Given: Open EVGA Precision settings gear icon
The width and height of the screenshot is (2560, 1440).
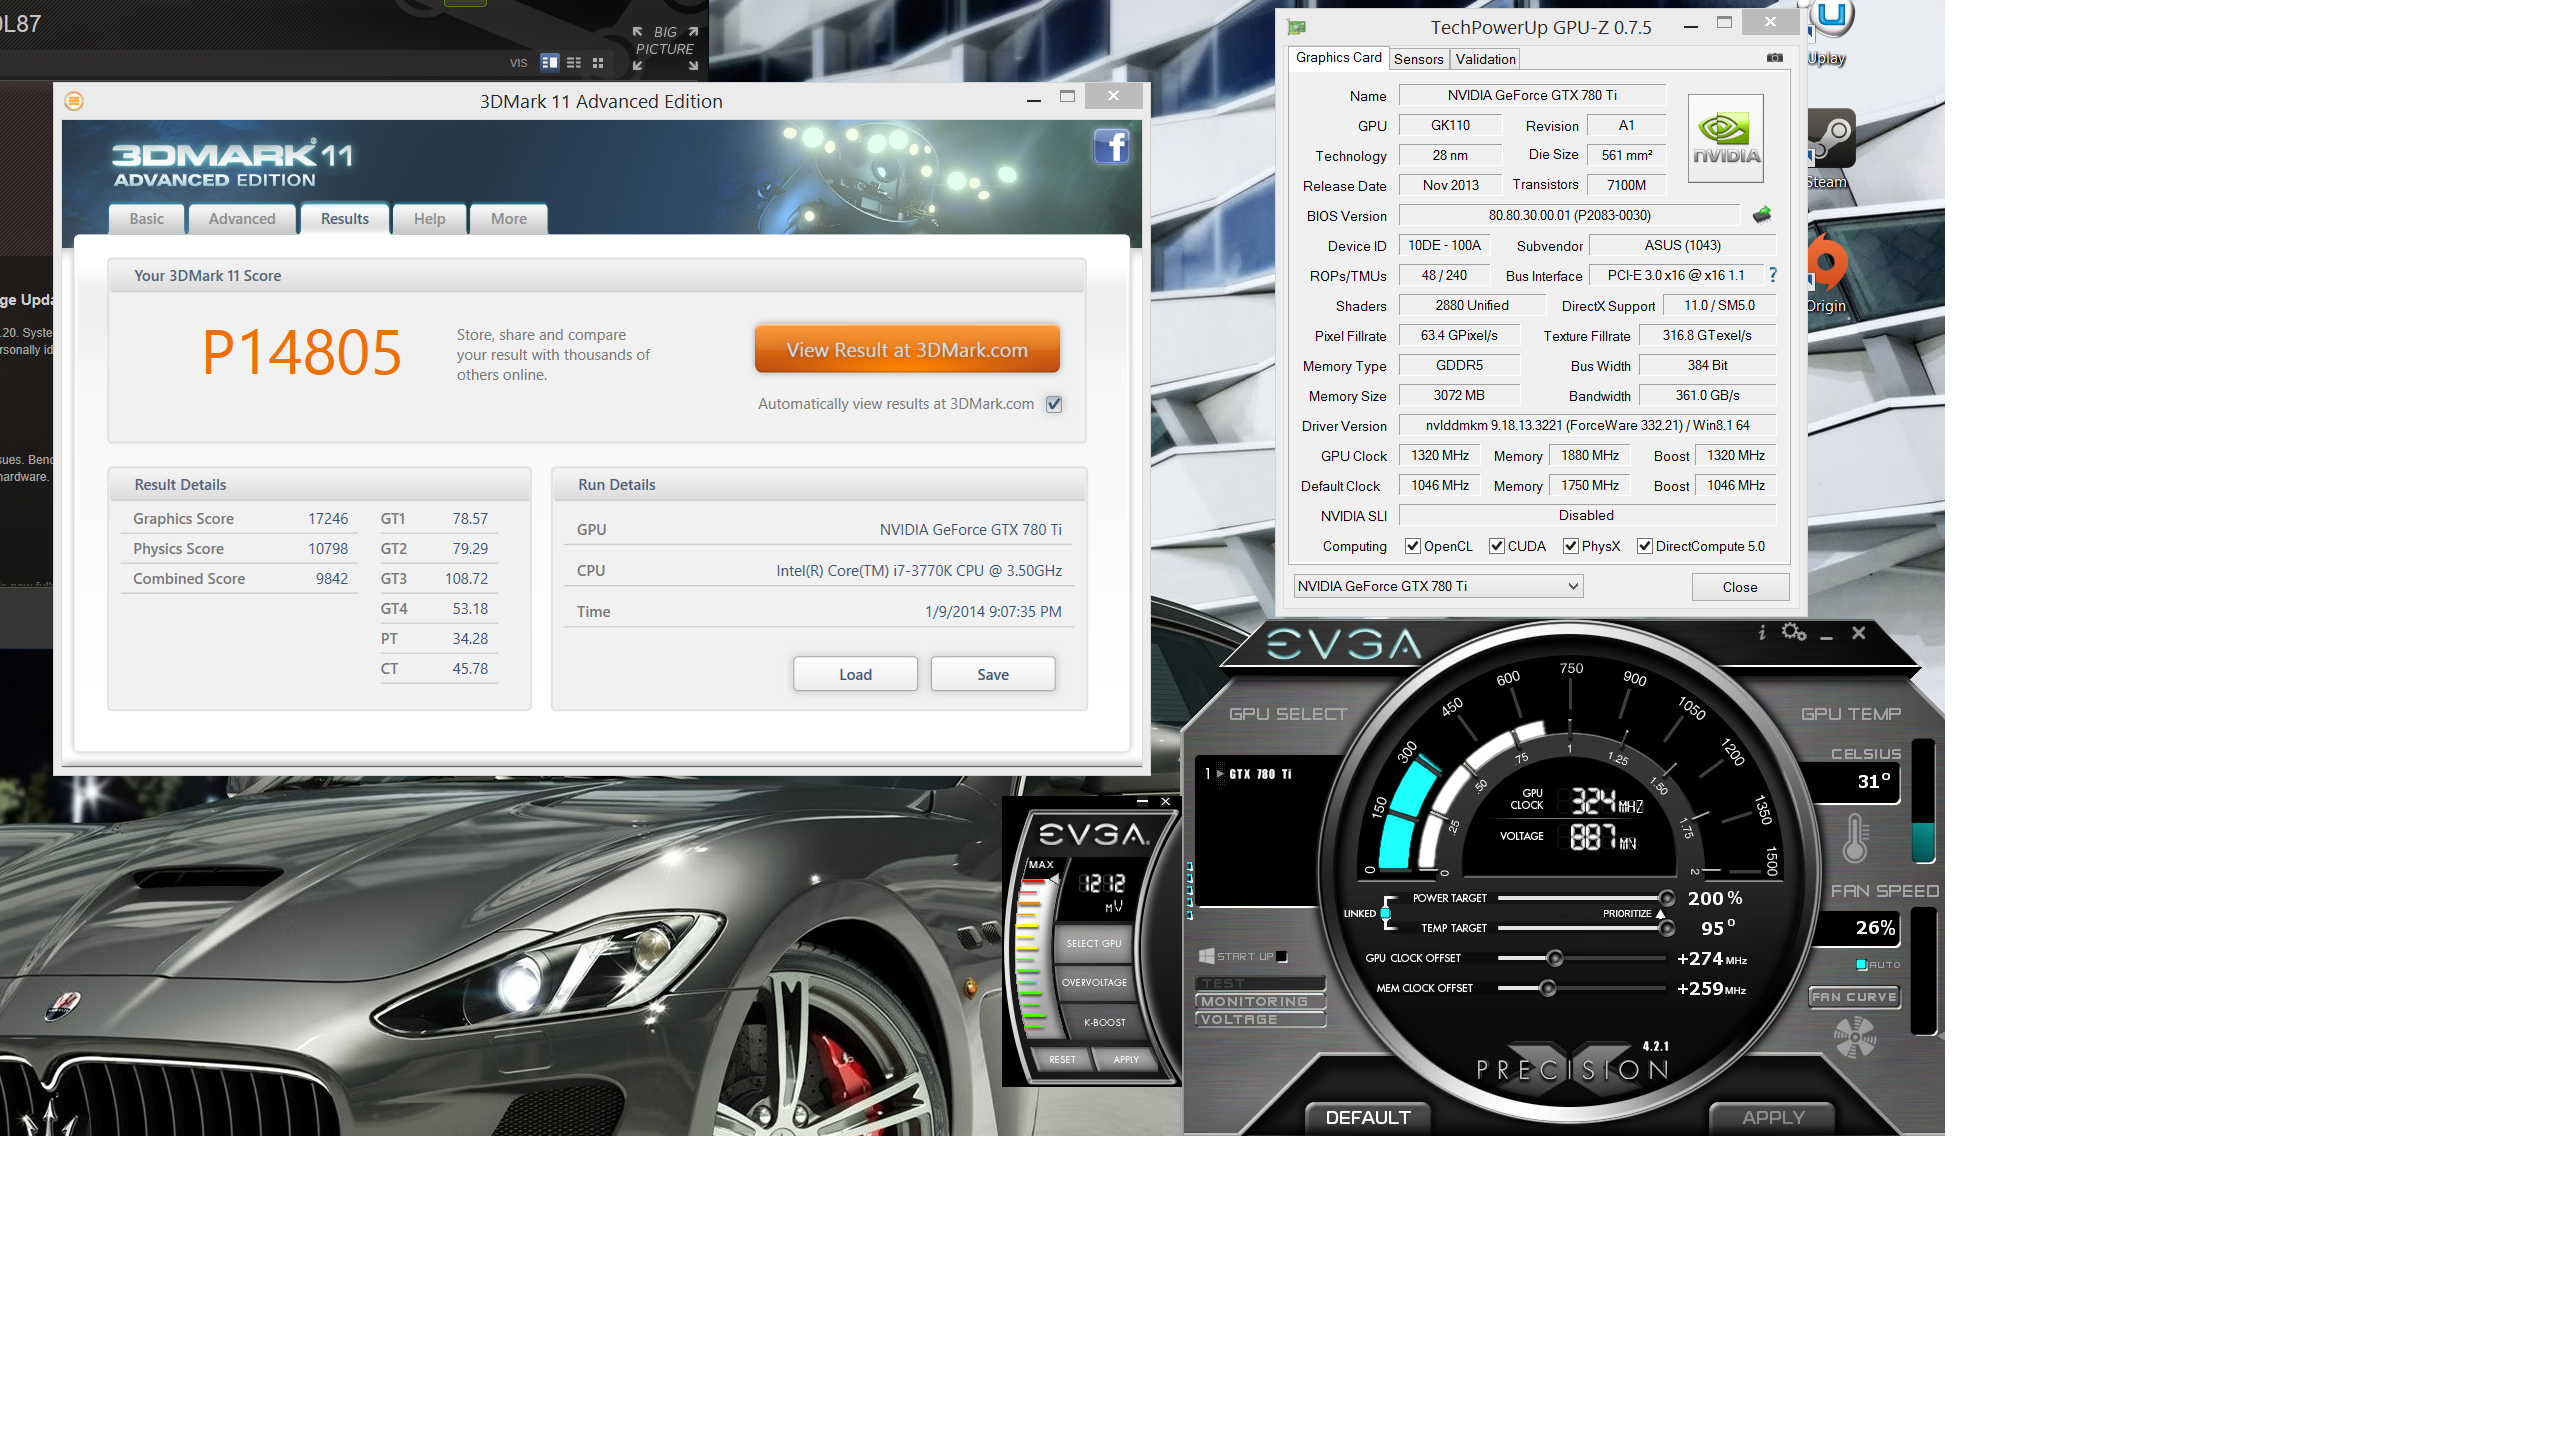Looking at the screenshot, I should [x=1794, y=632].
